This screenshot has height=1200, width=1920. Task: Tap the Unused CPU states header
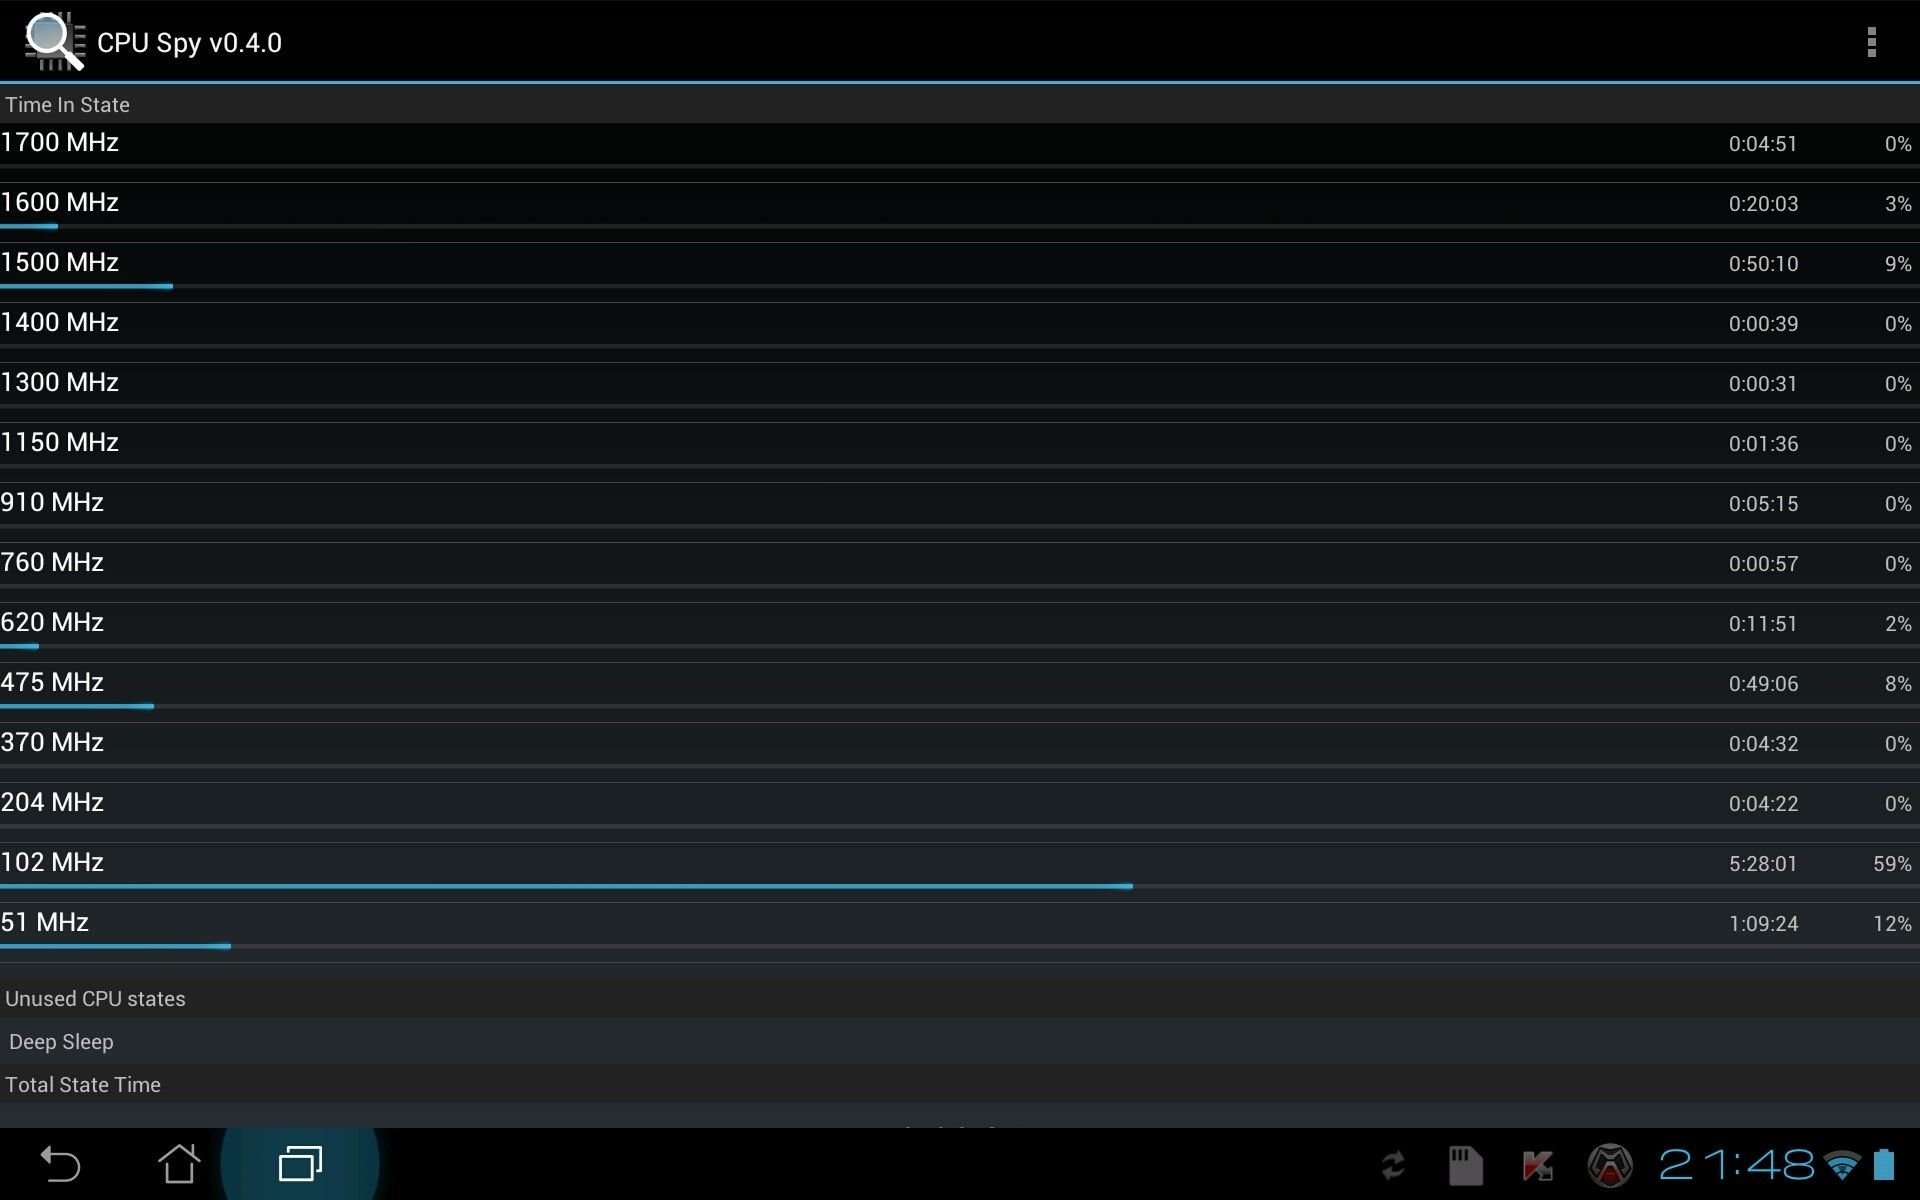[95, 999]
